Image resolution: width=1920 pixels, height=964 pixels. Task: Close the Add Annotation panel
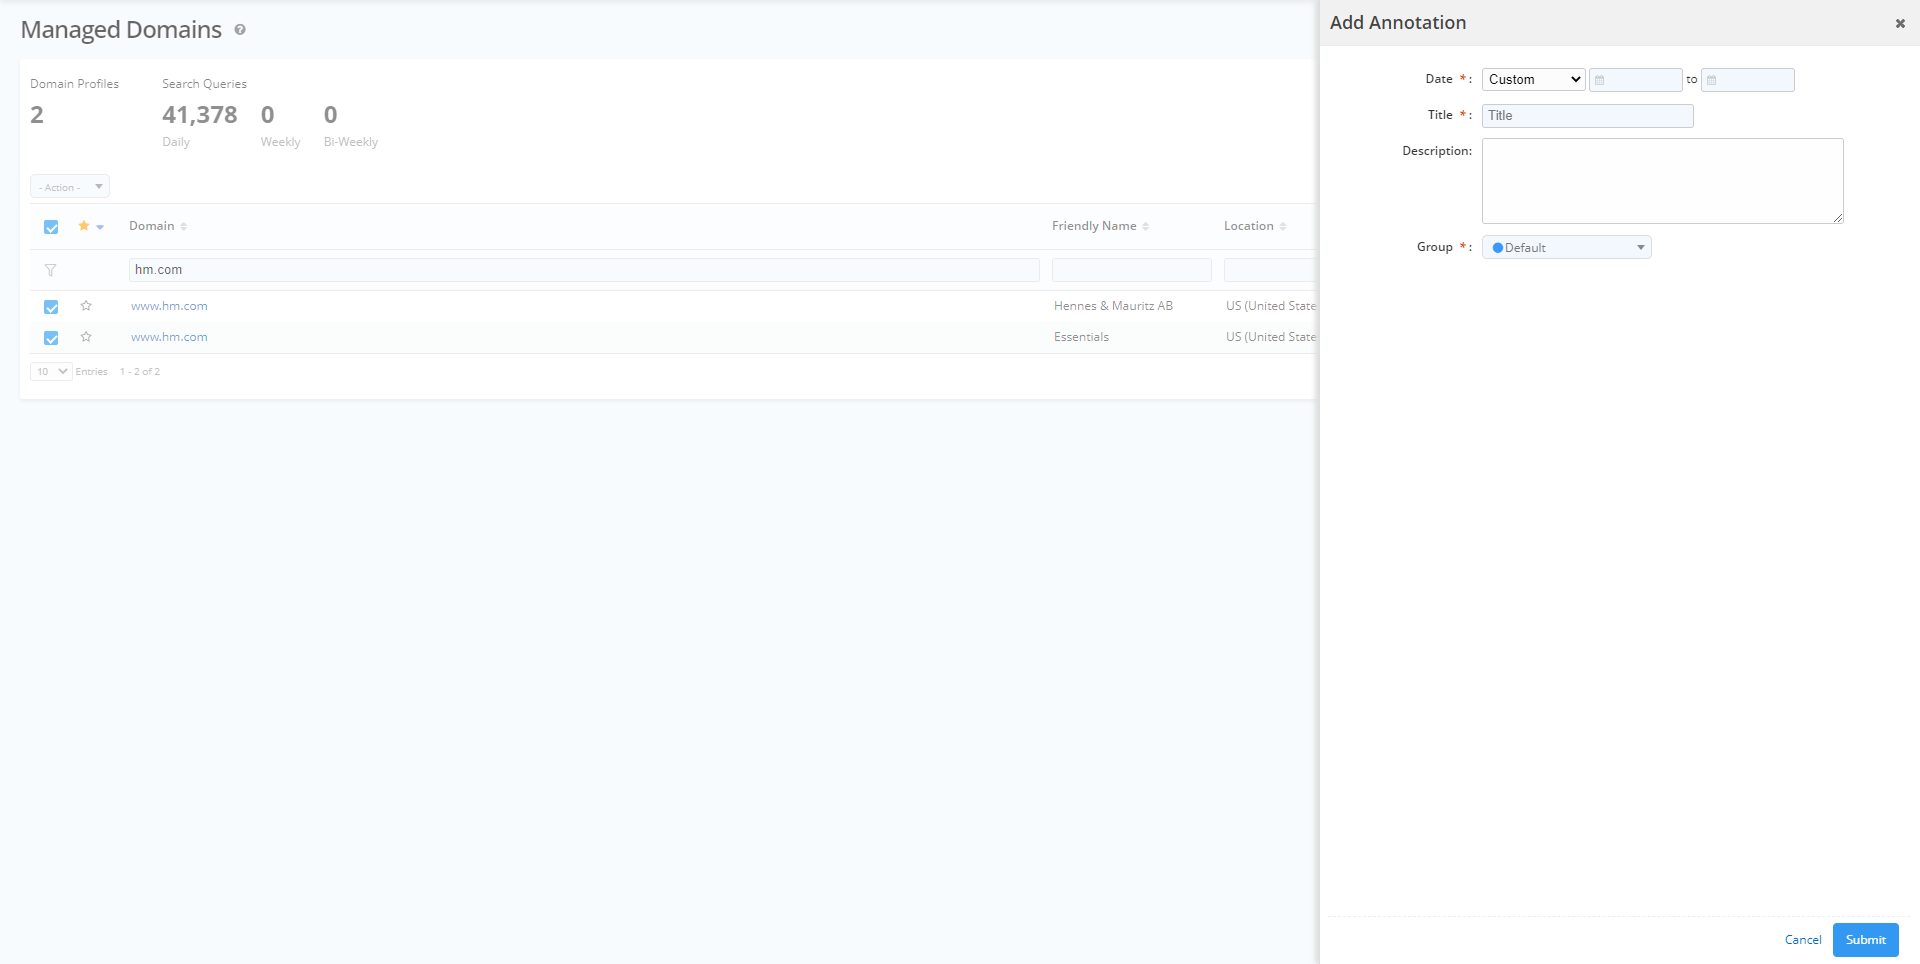tap(1900, 23)
